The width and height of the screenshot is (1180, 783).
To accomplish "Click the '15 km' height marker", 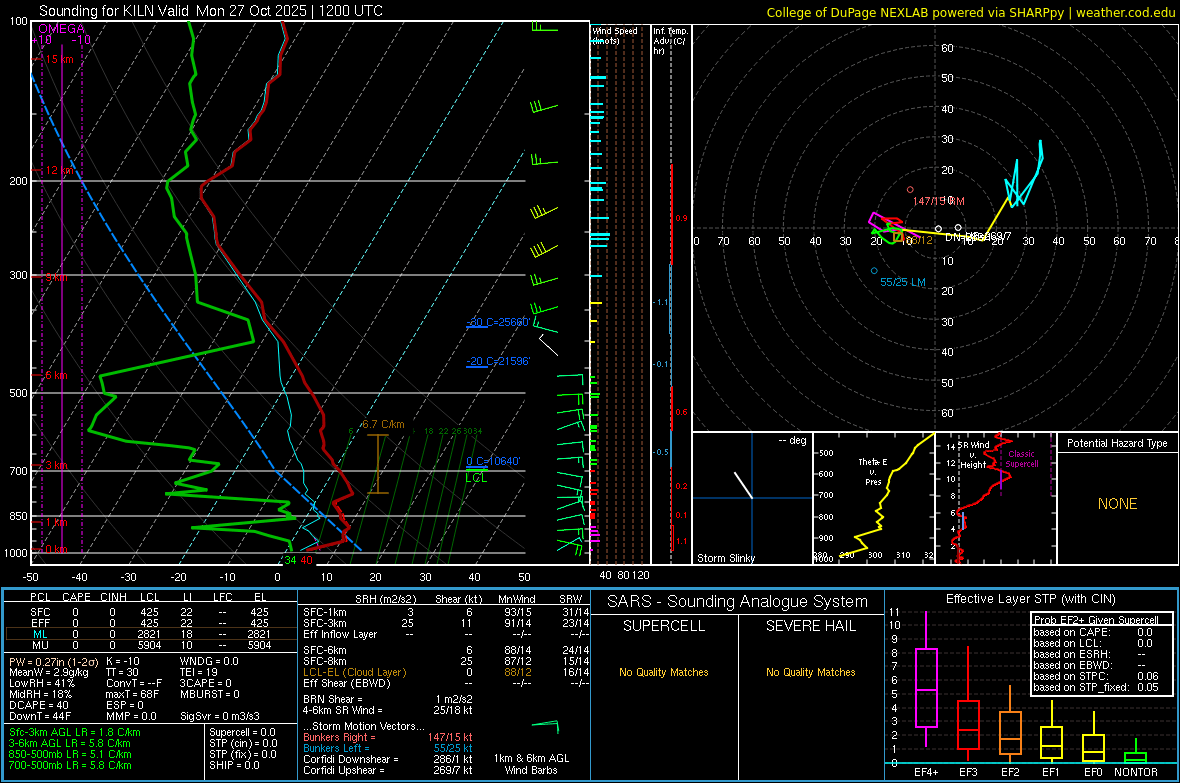I will click(59, 59).
